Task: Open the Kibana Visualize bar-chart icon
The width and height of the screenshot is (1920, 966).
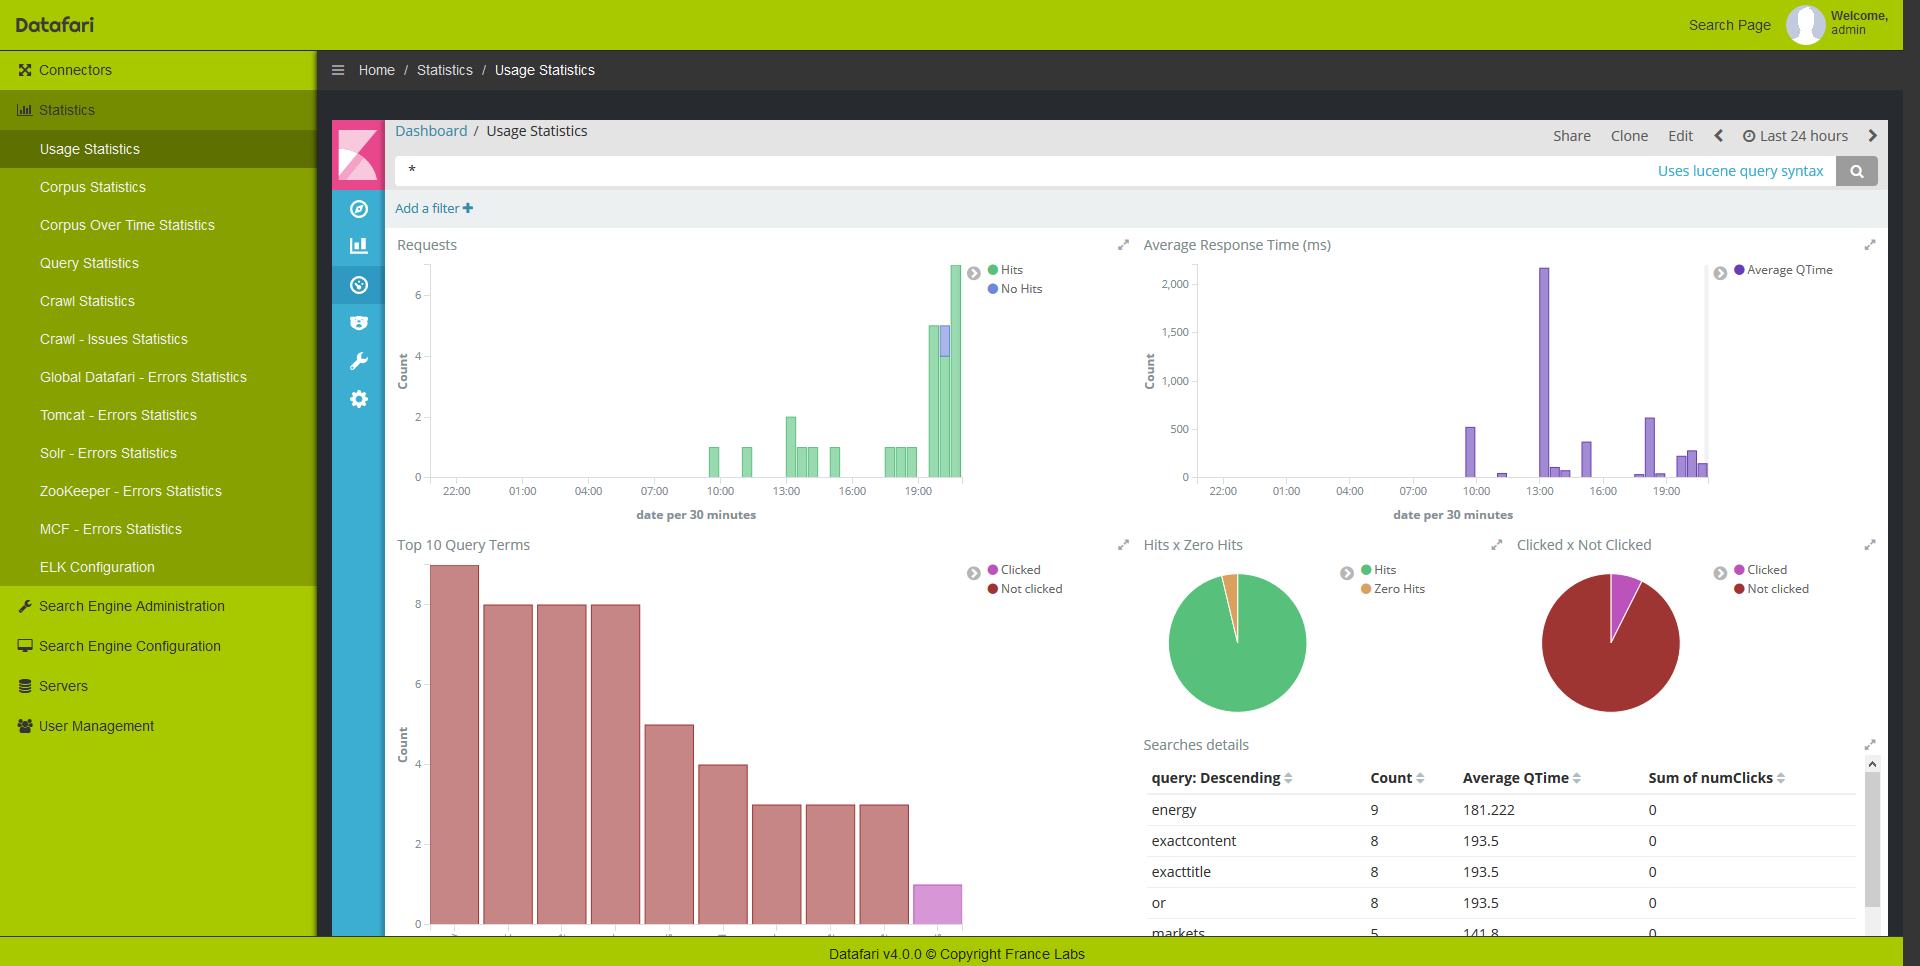Action: (x=358, y=246)
